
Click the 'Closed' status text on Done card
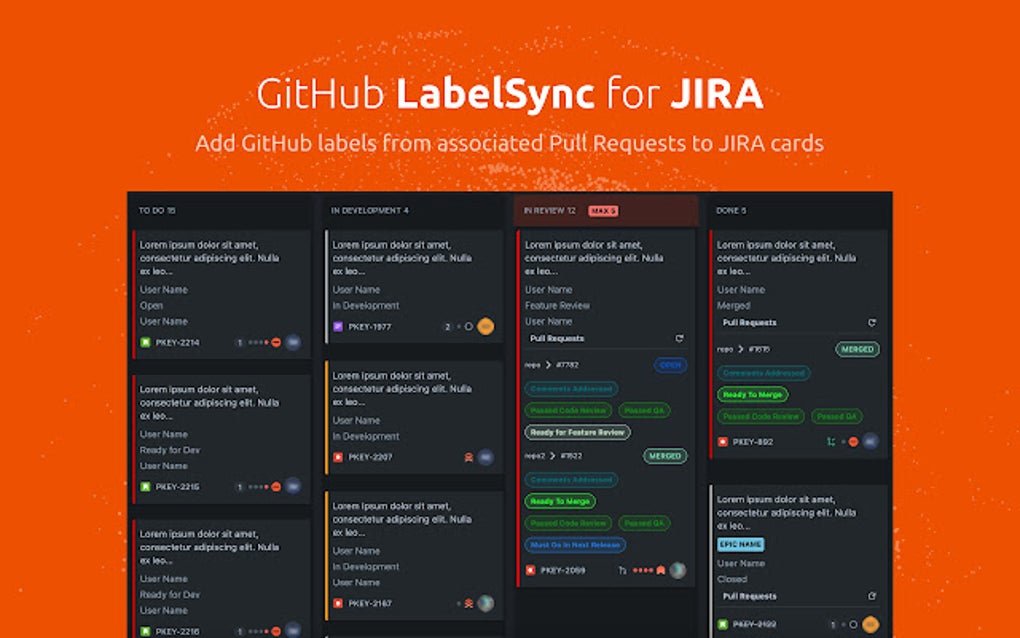[732, 579]
